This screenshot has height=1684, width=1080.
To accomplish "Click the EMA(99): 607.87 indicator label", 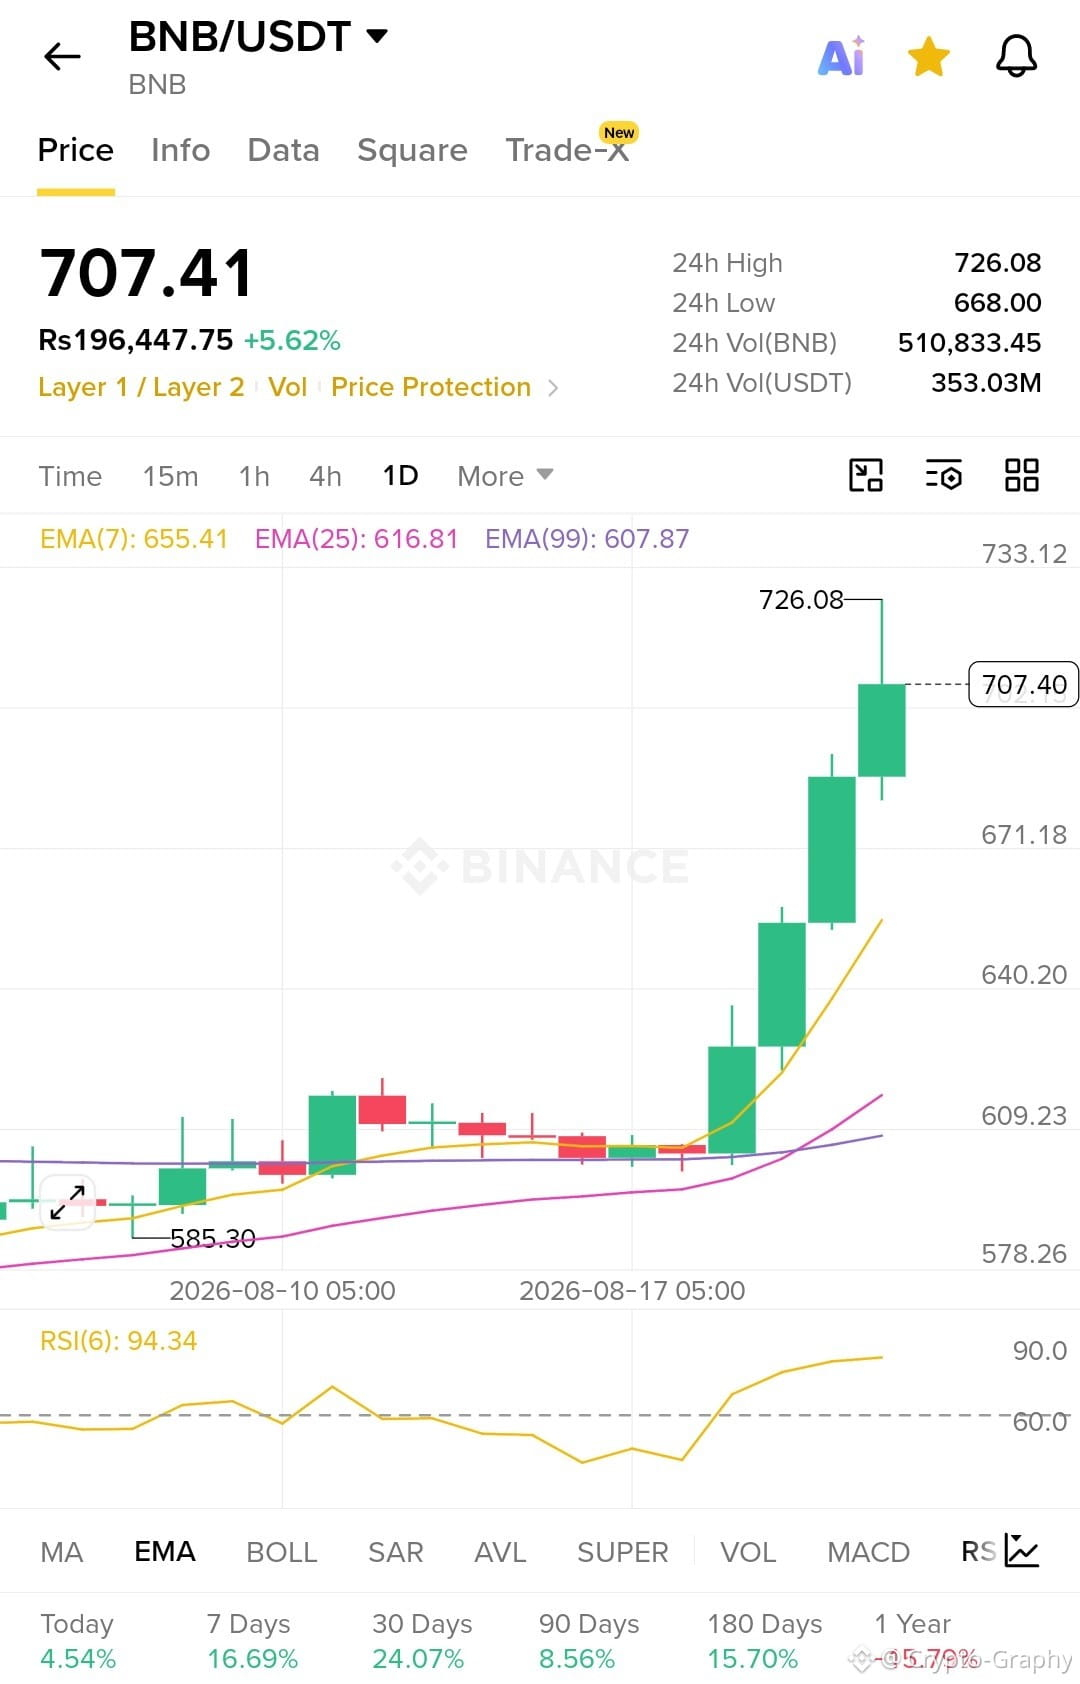I will point(587,539).
